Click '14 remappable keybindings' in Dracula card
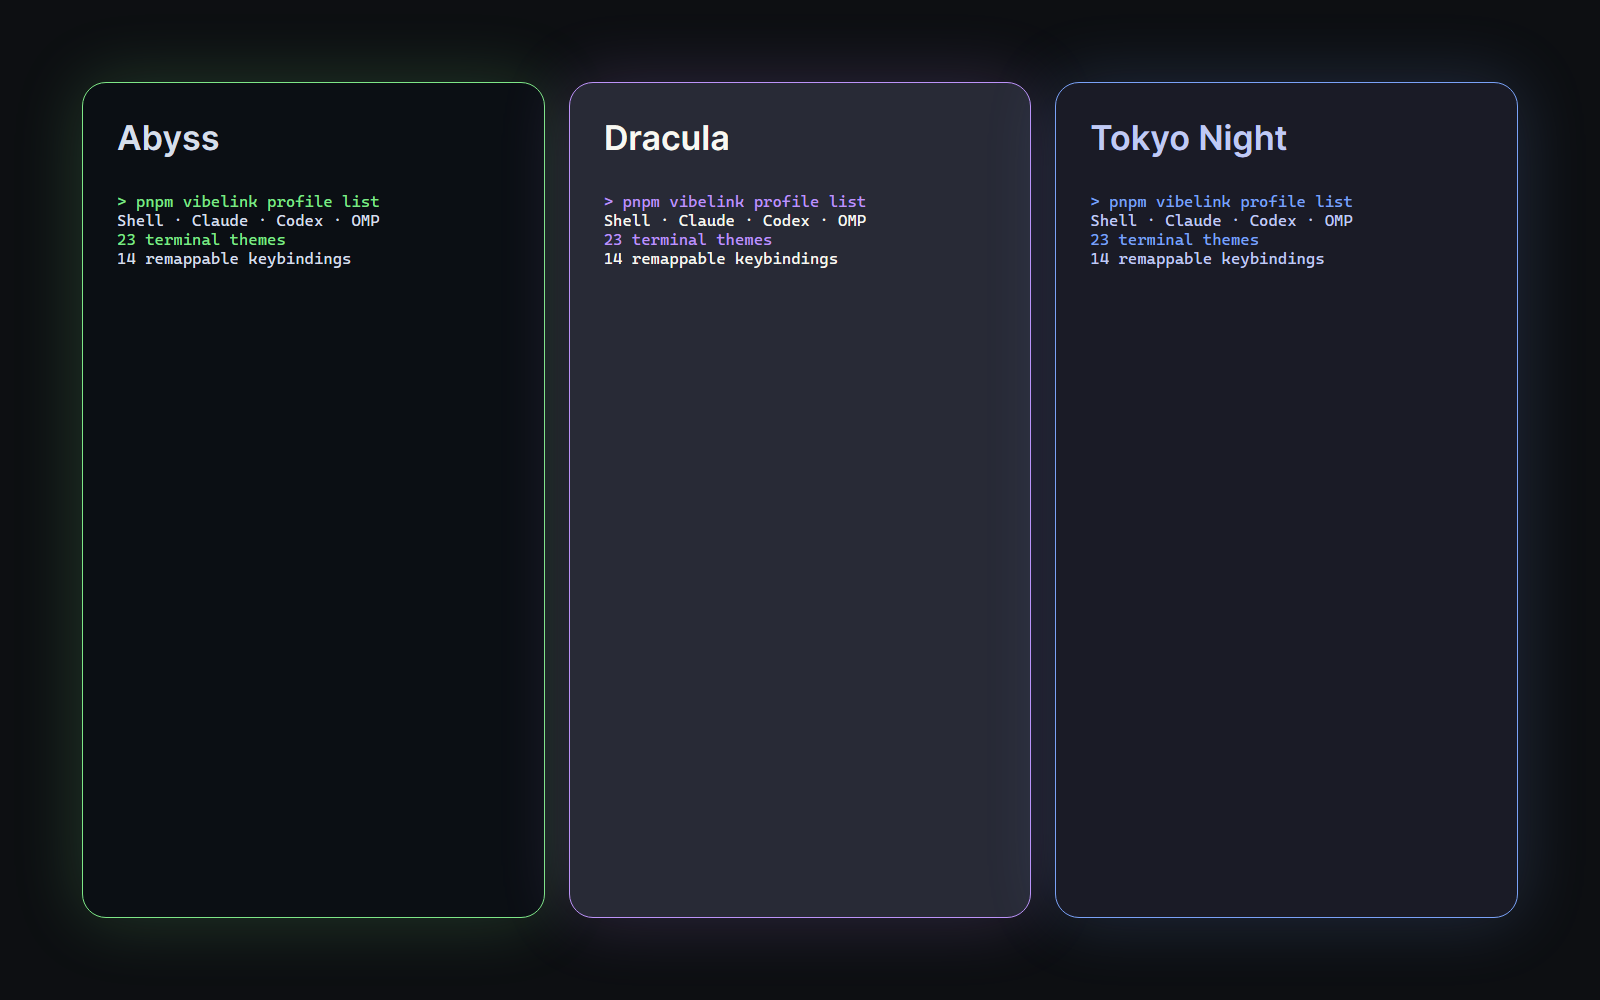The image size is (1600, 1000). (721, 259)
